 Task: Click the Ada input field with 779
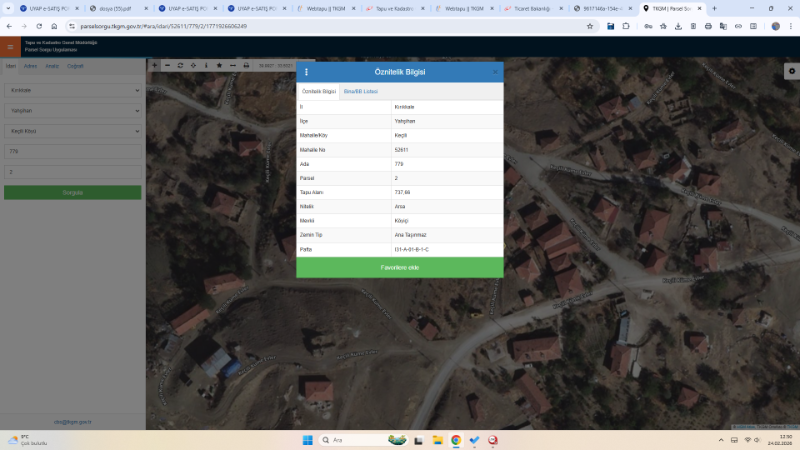(73, 151)
